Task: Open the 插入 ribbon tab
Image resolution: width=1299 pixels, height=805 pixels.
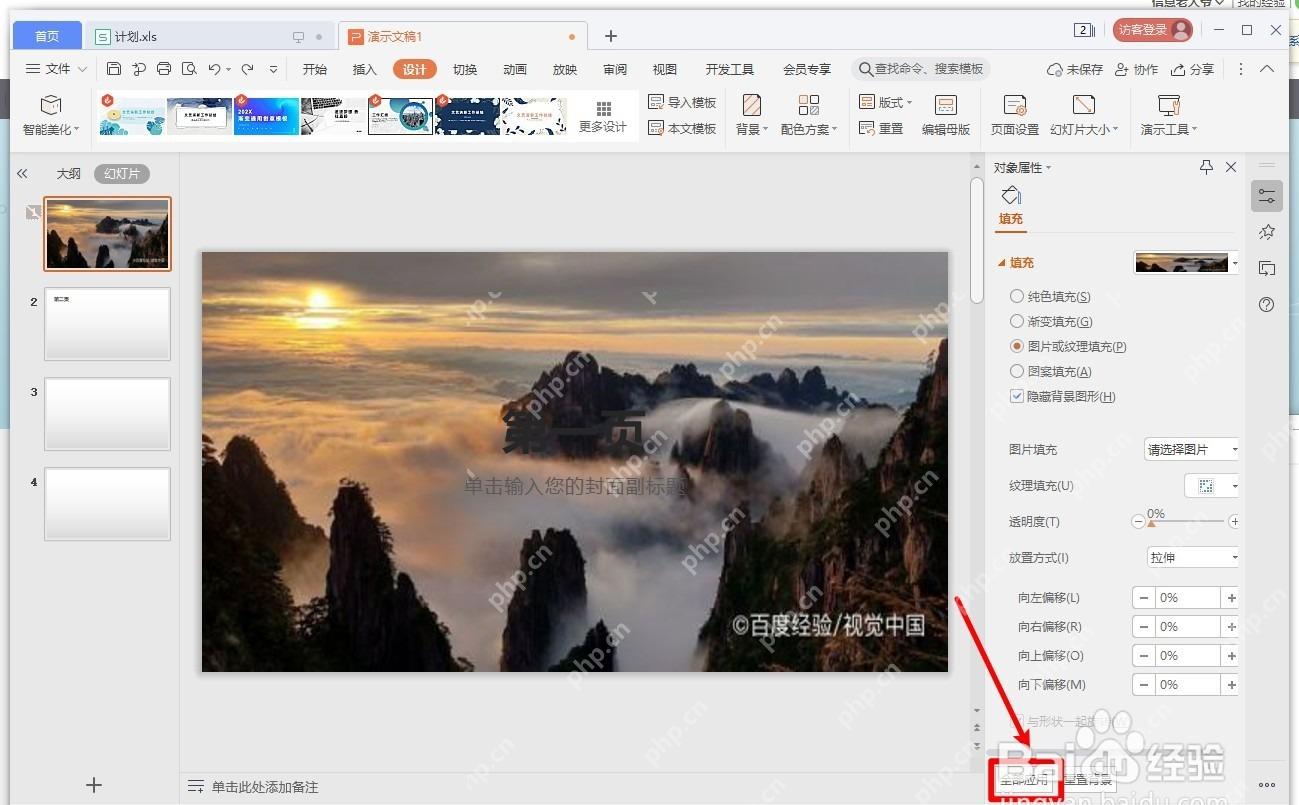Action: [x=365, y=69]
